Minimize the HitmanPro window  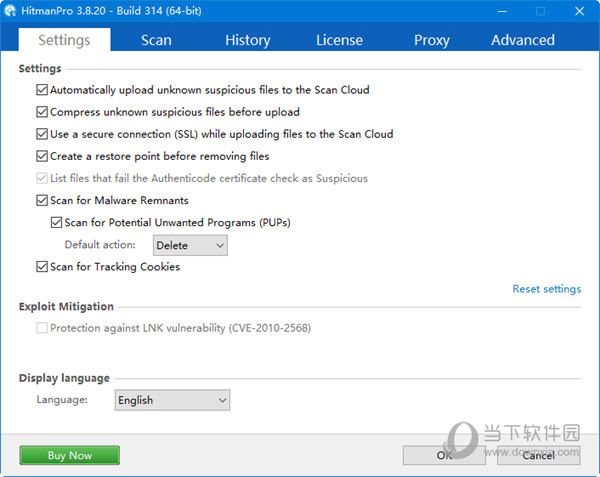[502, 11]
